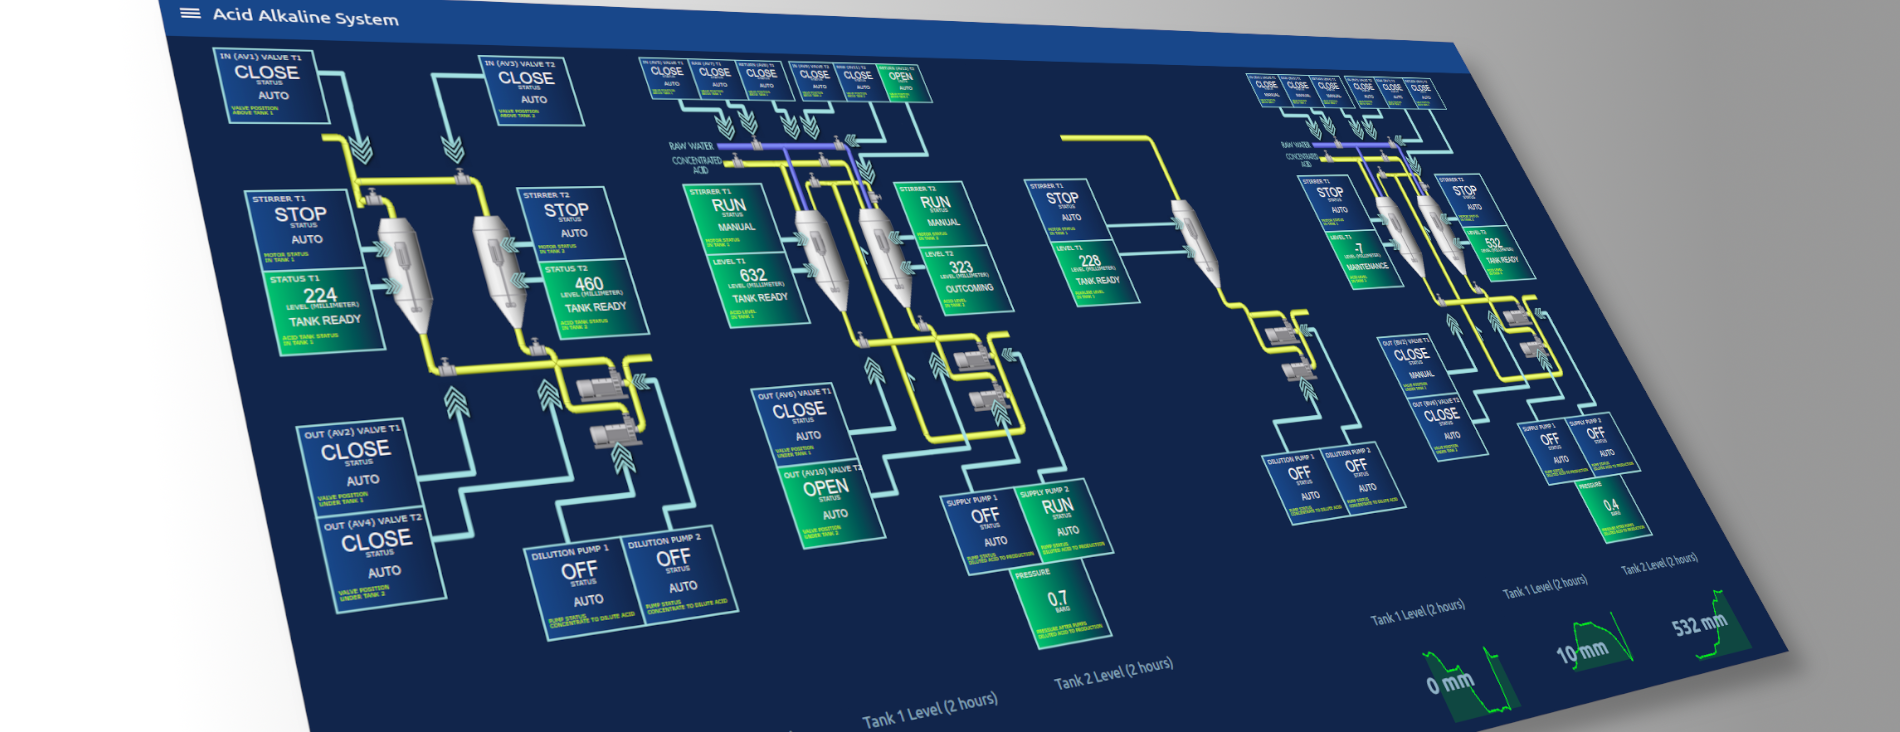Click the Dilution Pump 2 OFF tile
The width and height of the screenshot is (1900, 732).
tap(678, 577)
